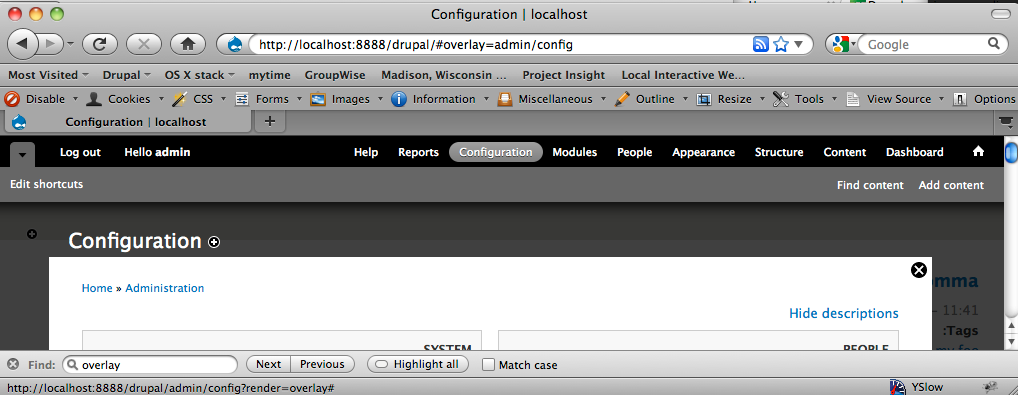Open Content in the Drupal toolbar
Screen dimensions: 1018x395
pyautogui.click(x=845, y=152)
